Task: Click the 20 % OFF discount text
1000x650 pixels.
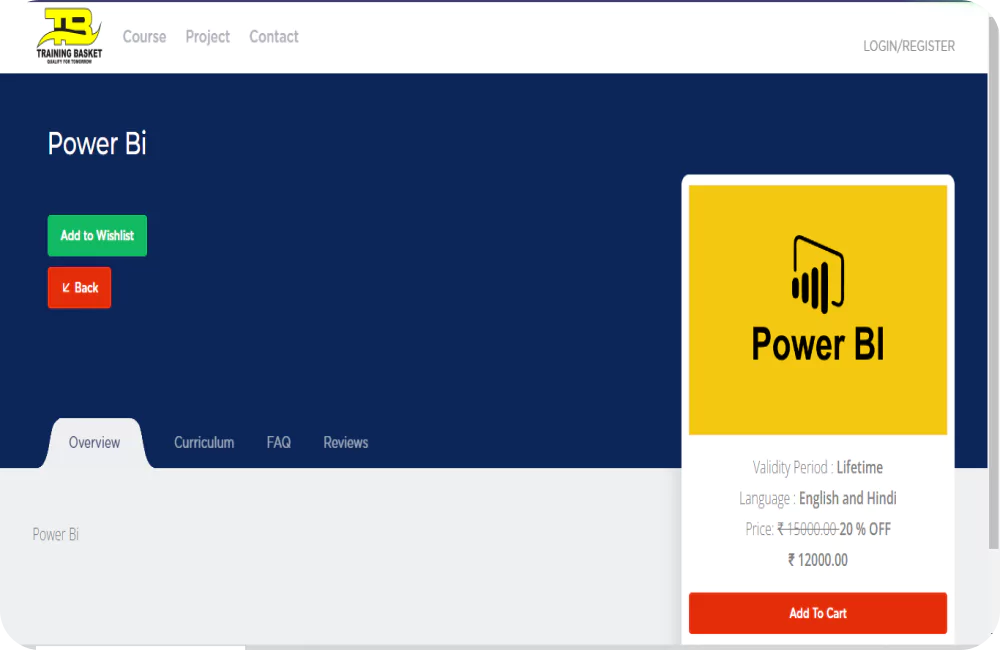Action: click(865, 529)
